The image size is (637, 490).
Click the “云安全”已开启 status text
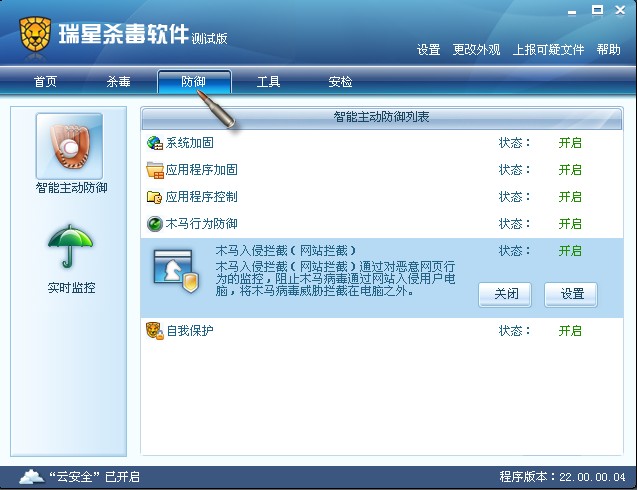[x=94, y=477]
